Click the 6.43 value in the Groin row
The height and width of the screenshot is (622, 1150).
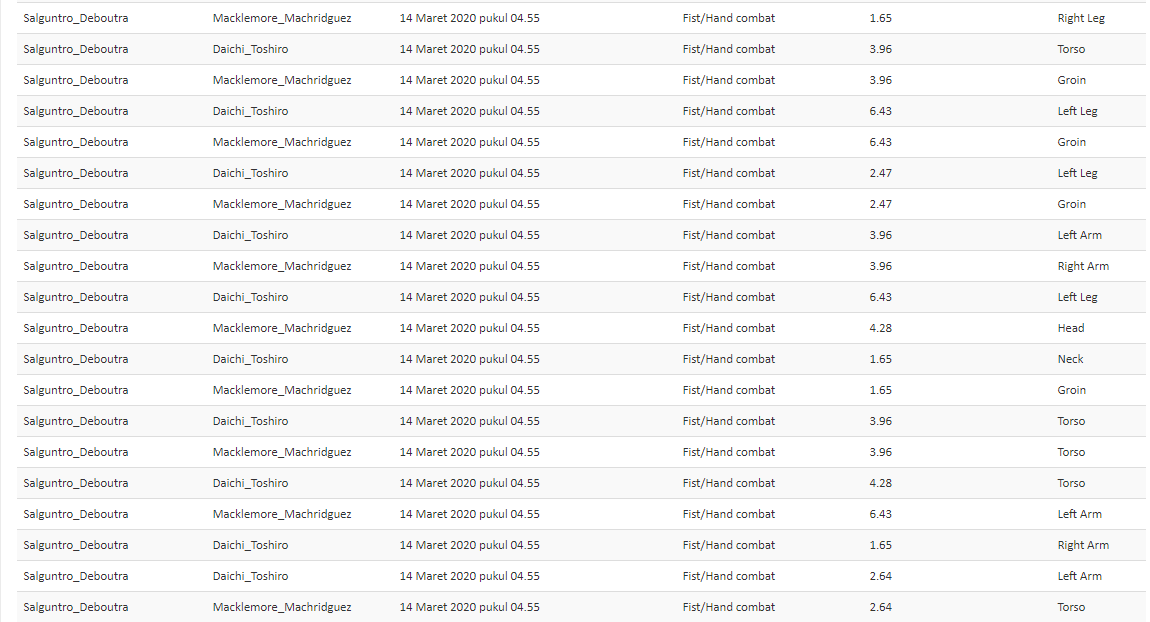[880, 142]
